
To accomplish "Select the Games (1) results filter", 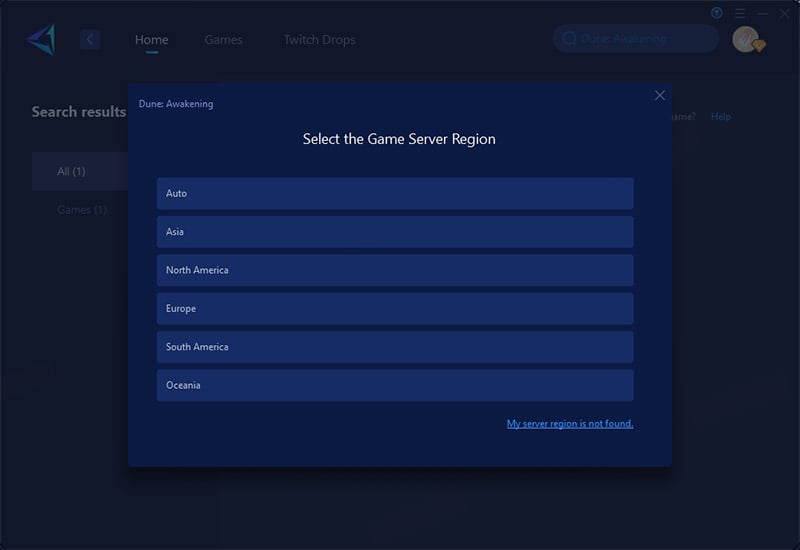I will tap(82, 210).
